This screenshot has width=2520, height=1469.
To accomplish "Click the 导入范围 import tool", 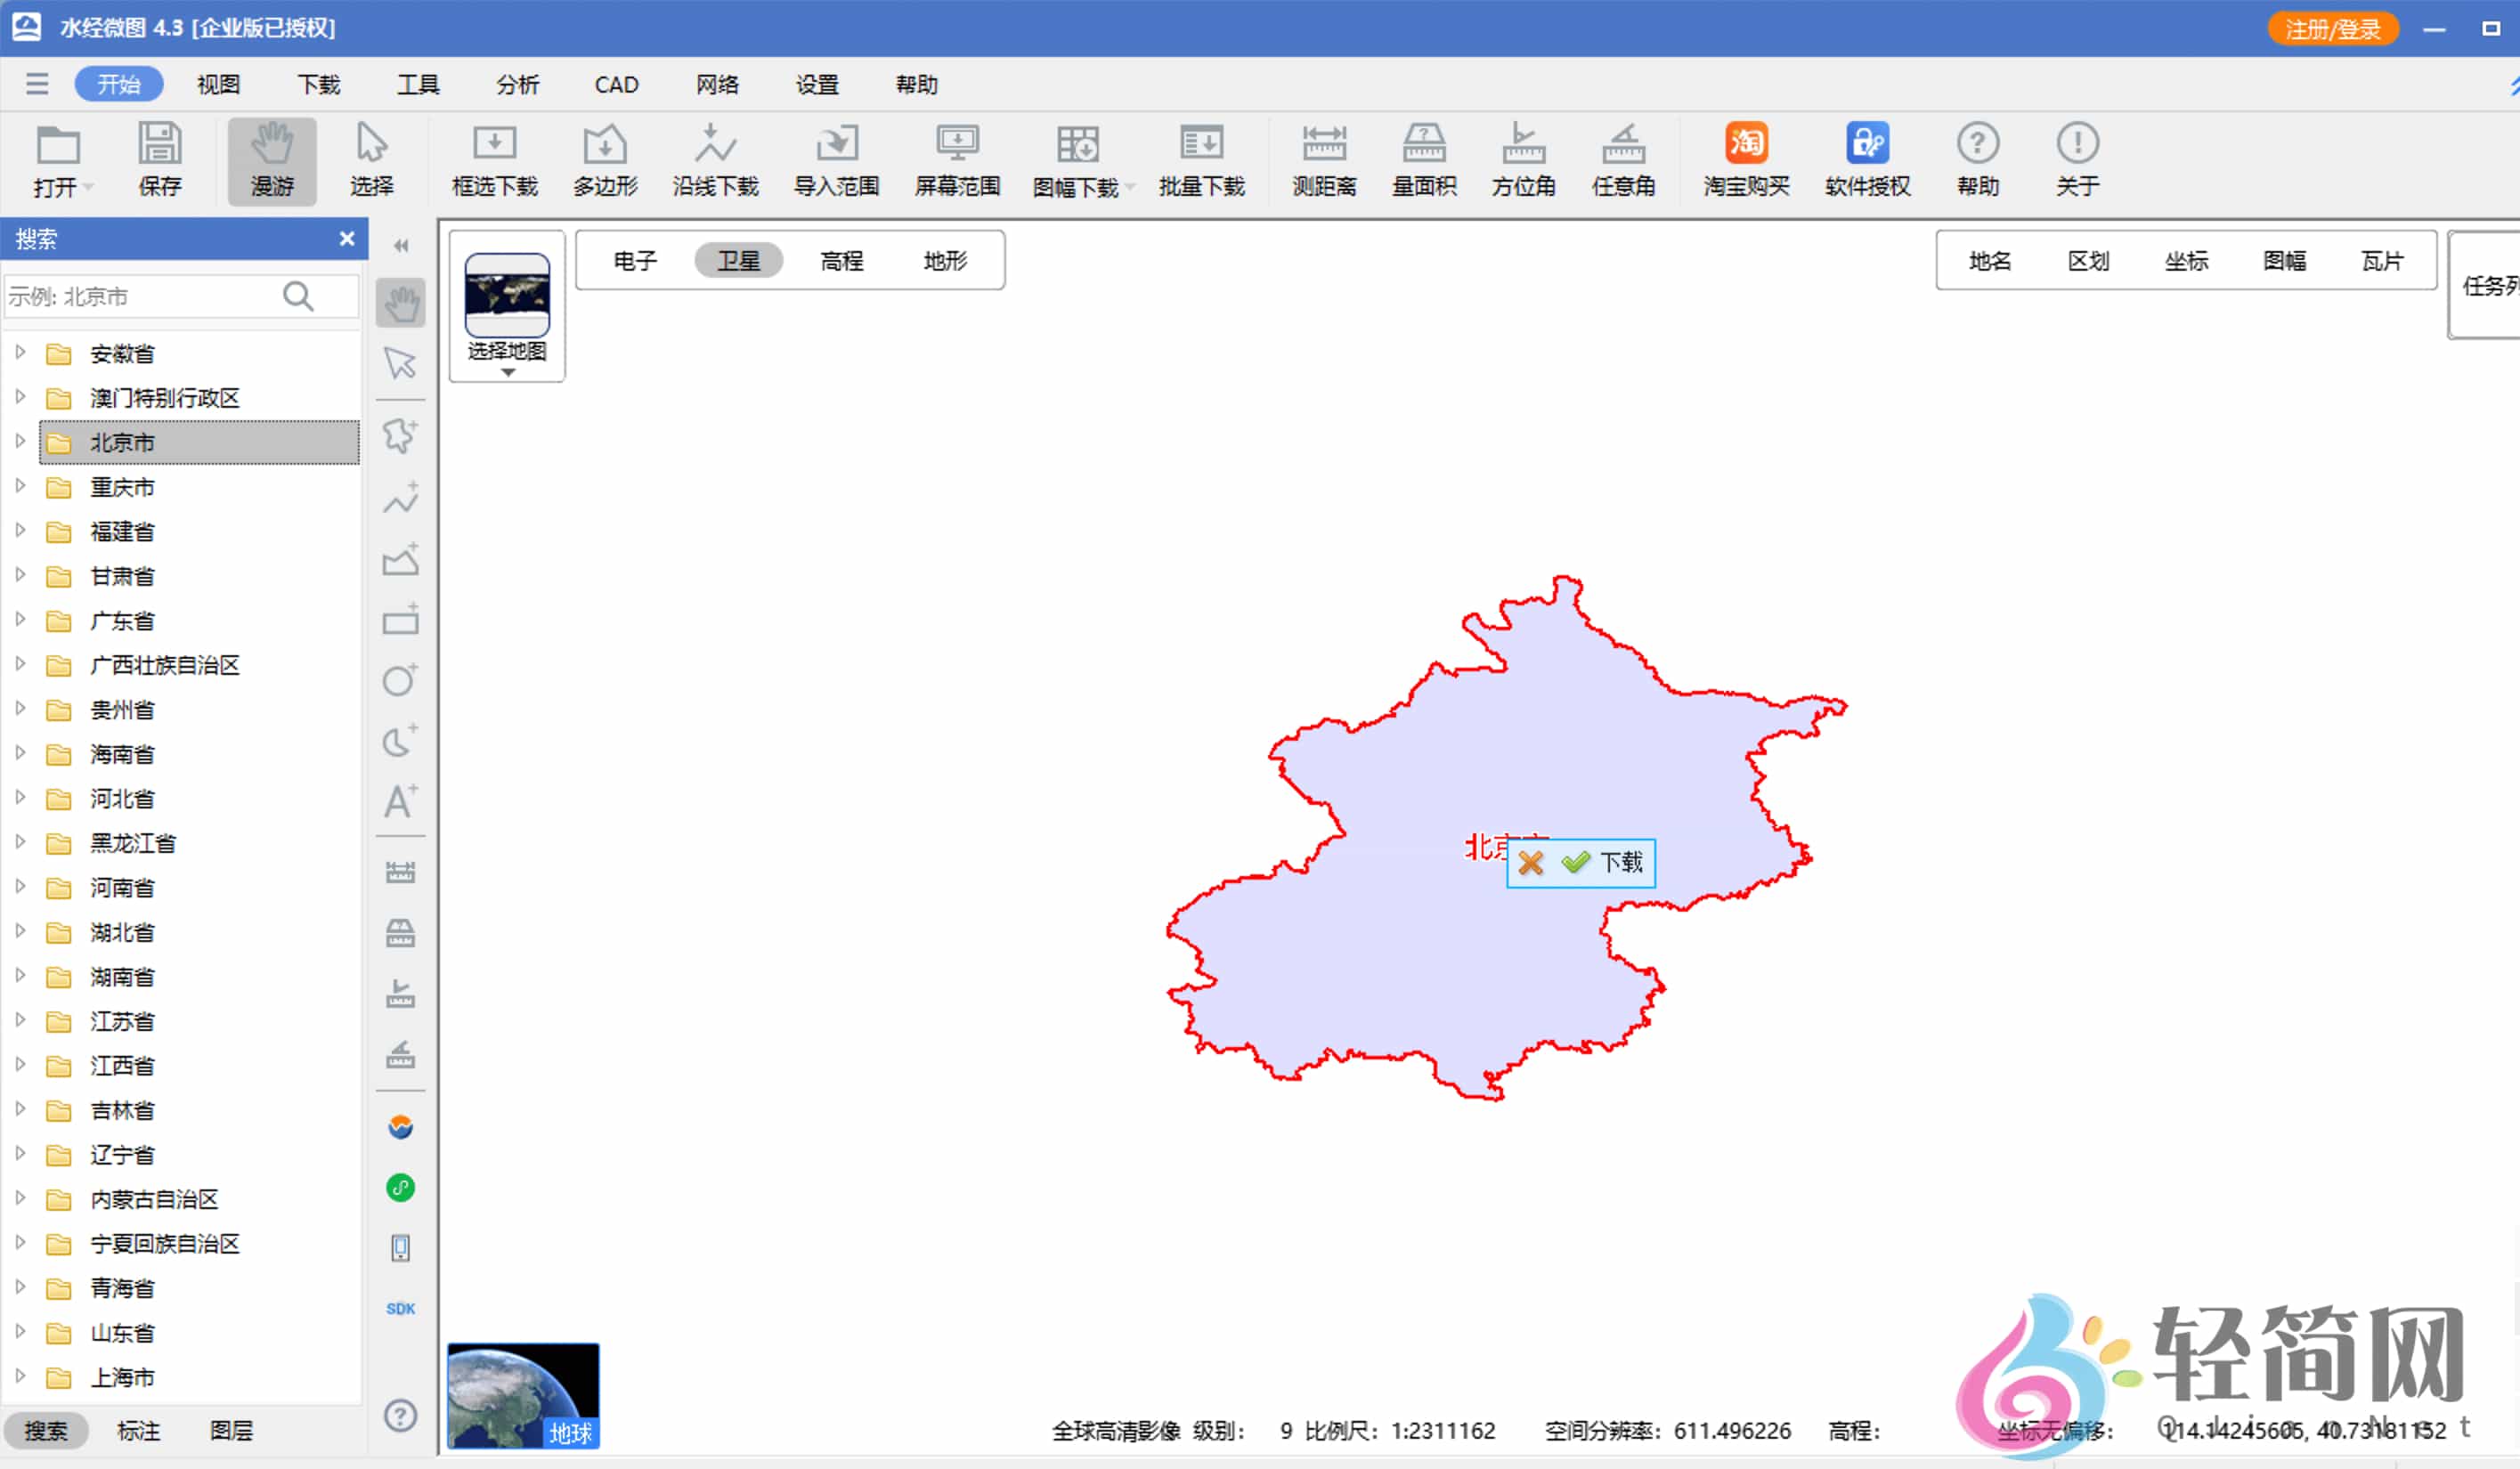I will pos(837,160).
